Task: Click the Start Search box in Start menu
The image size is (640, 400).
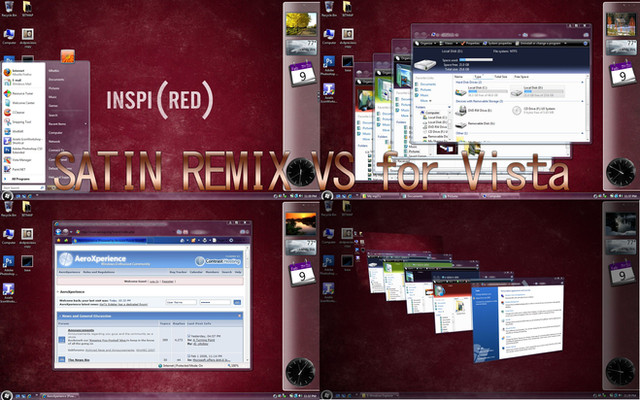Action: [x=23, y=188]
